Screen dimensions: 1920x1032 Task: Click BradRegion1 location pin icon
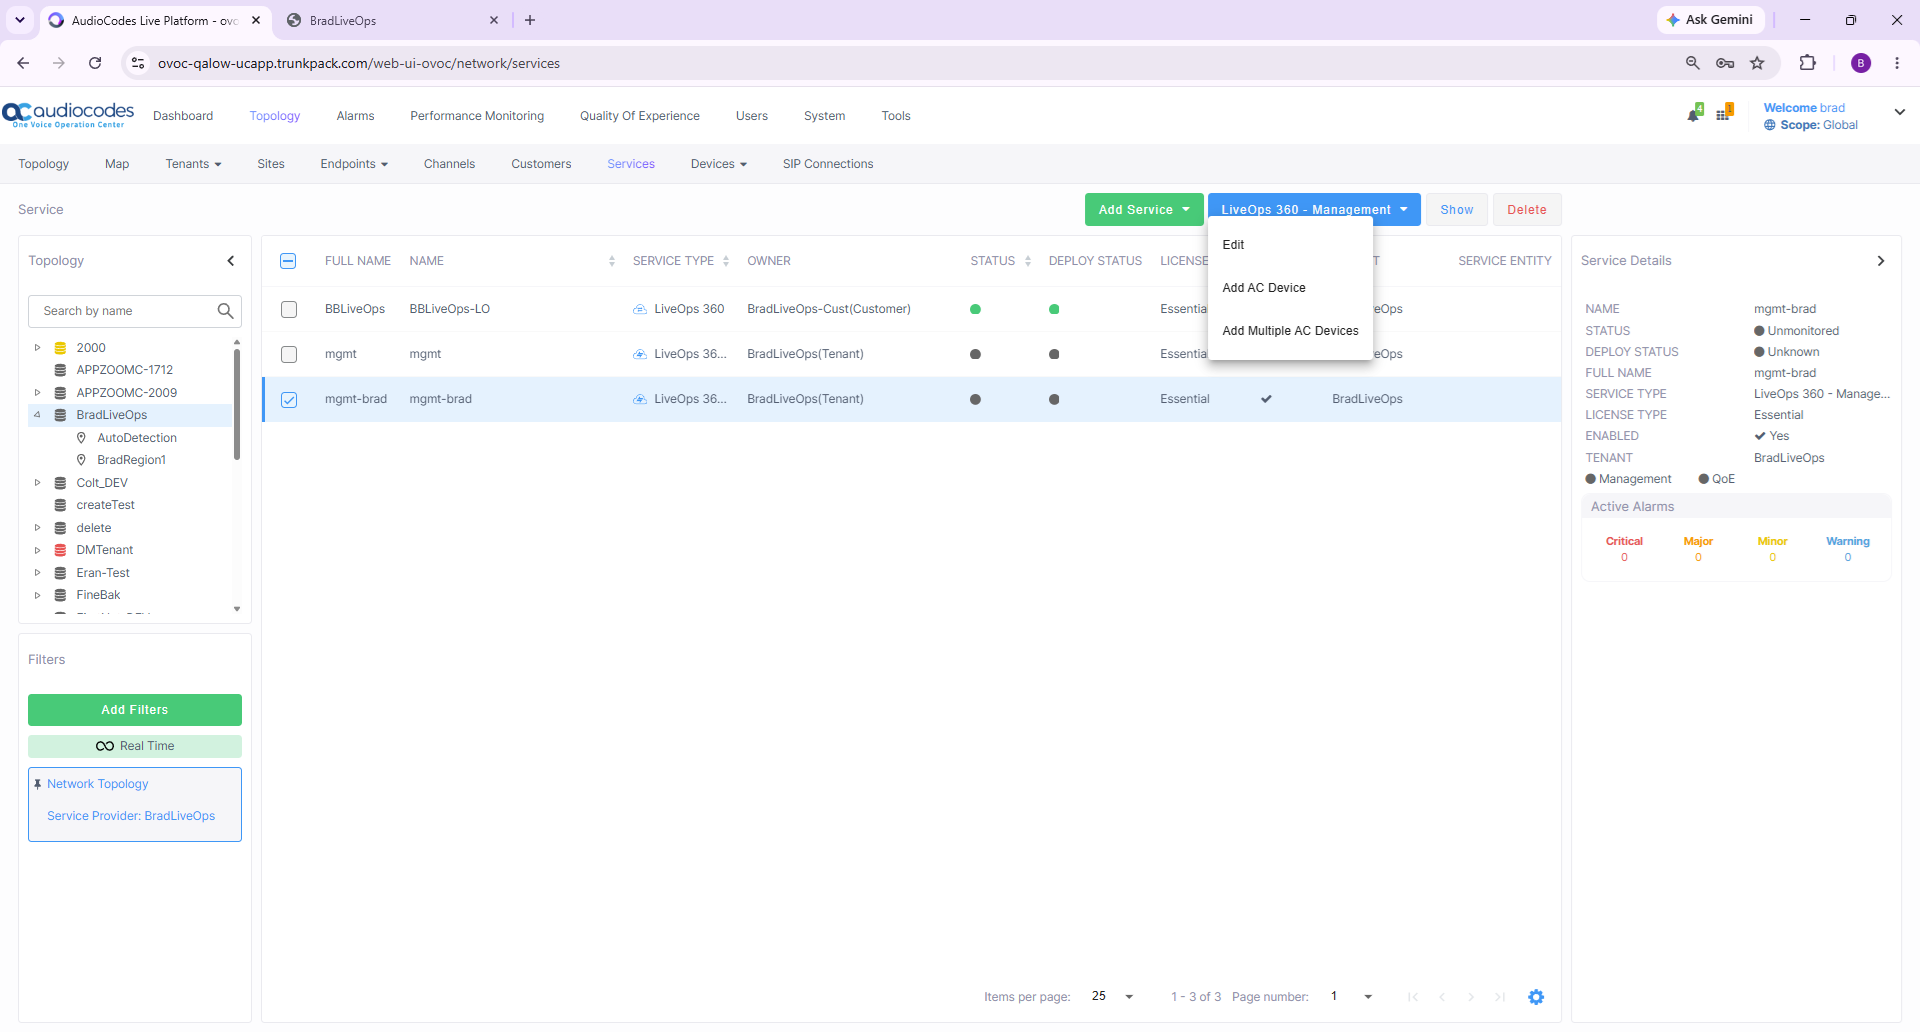(x=81, y=460)
